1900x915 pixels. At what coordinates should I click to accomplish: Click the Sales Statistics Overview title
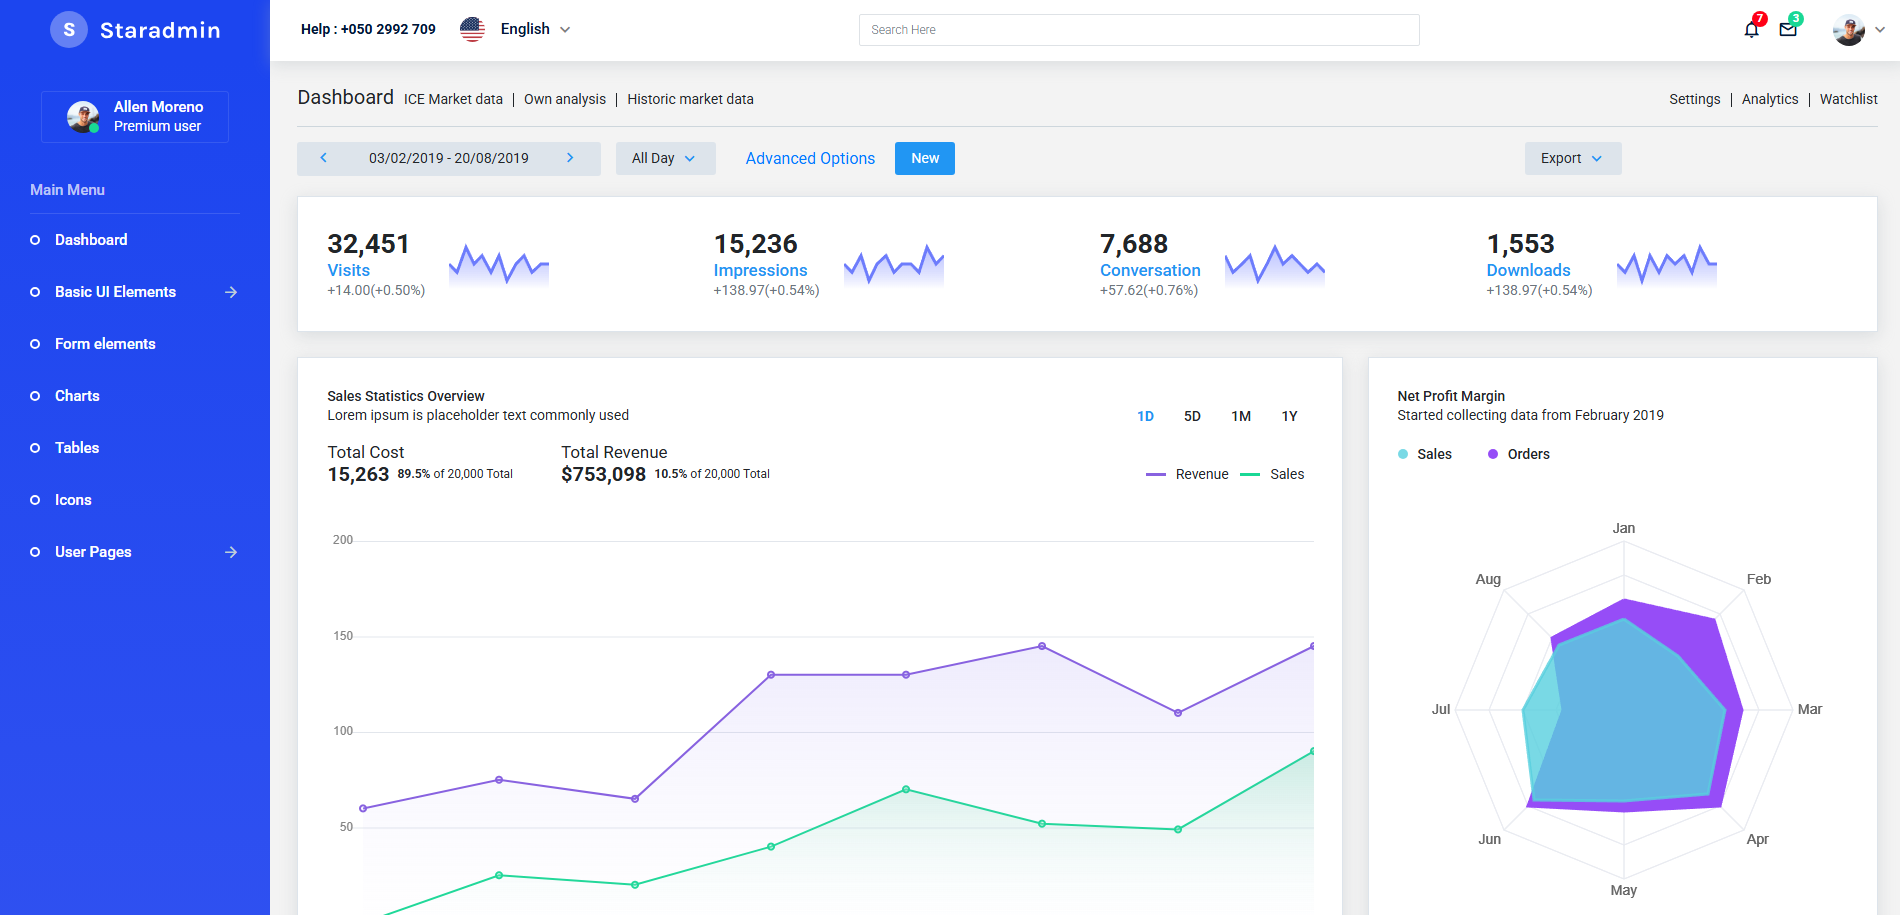point(405,396)
